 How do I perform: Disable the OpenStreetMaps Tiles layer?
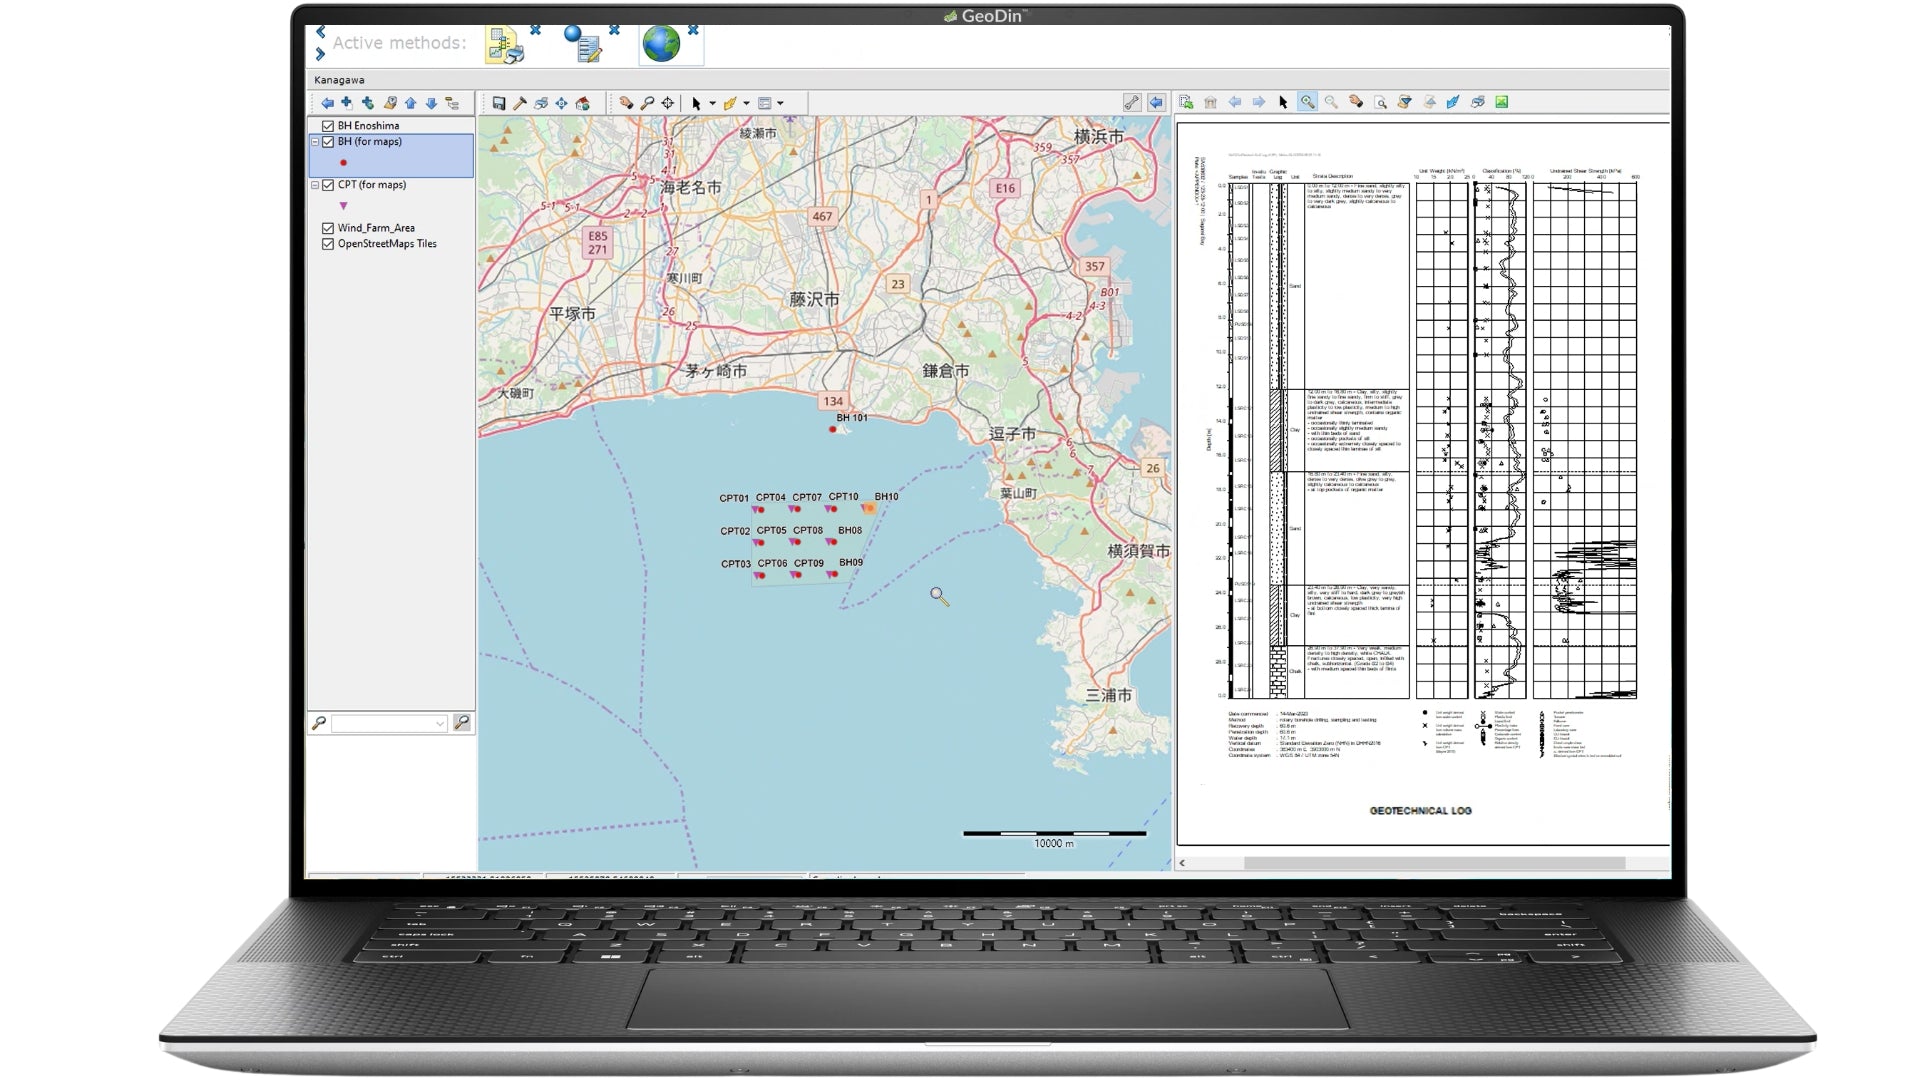328,244
